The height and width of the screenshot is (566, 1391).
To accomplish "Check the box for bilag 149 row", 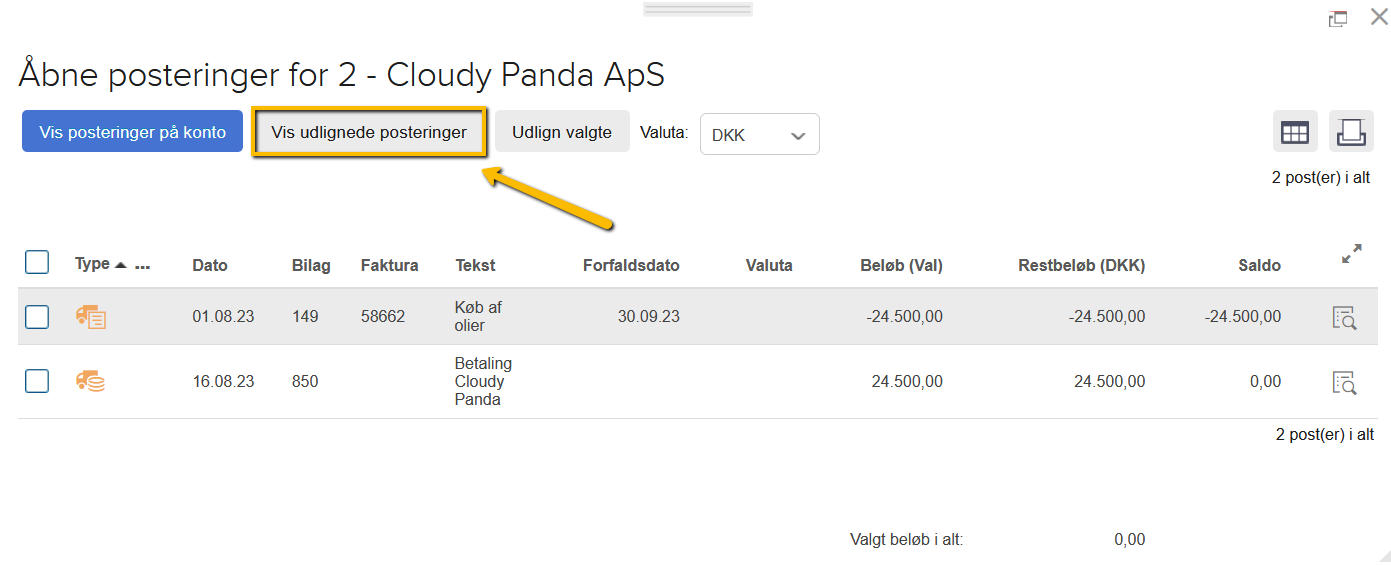I will pos(37,317).
